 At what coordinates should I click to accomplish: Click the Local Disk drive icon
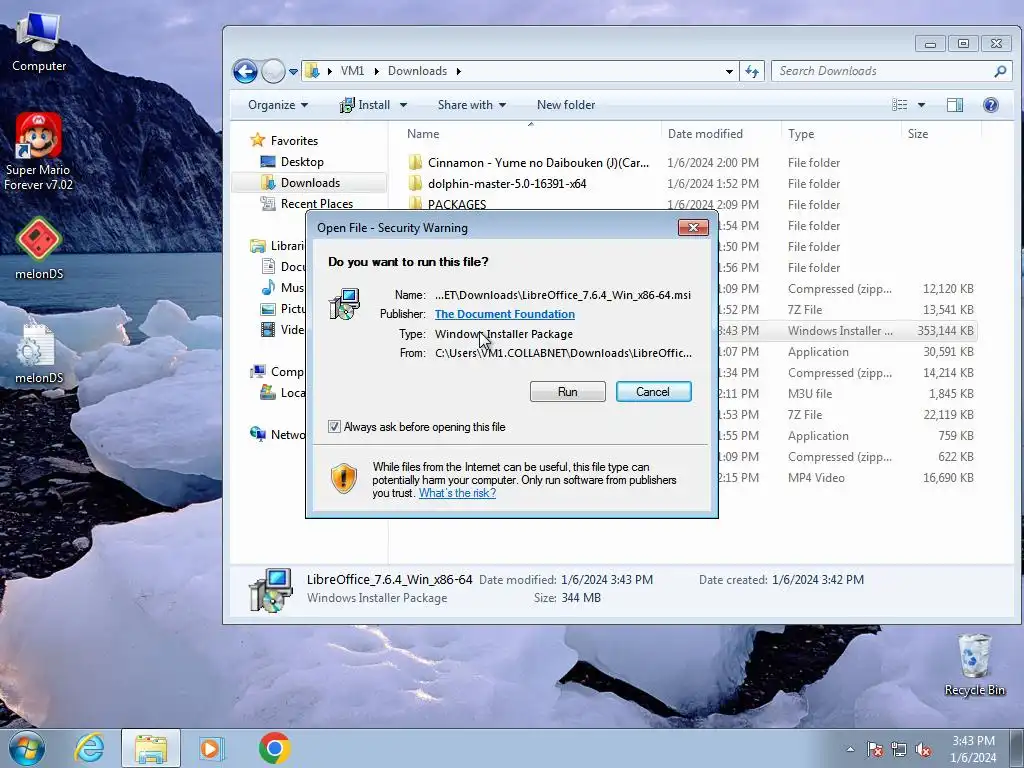[268, 392]
